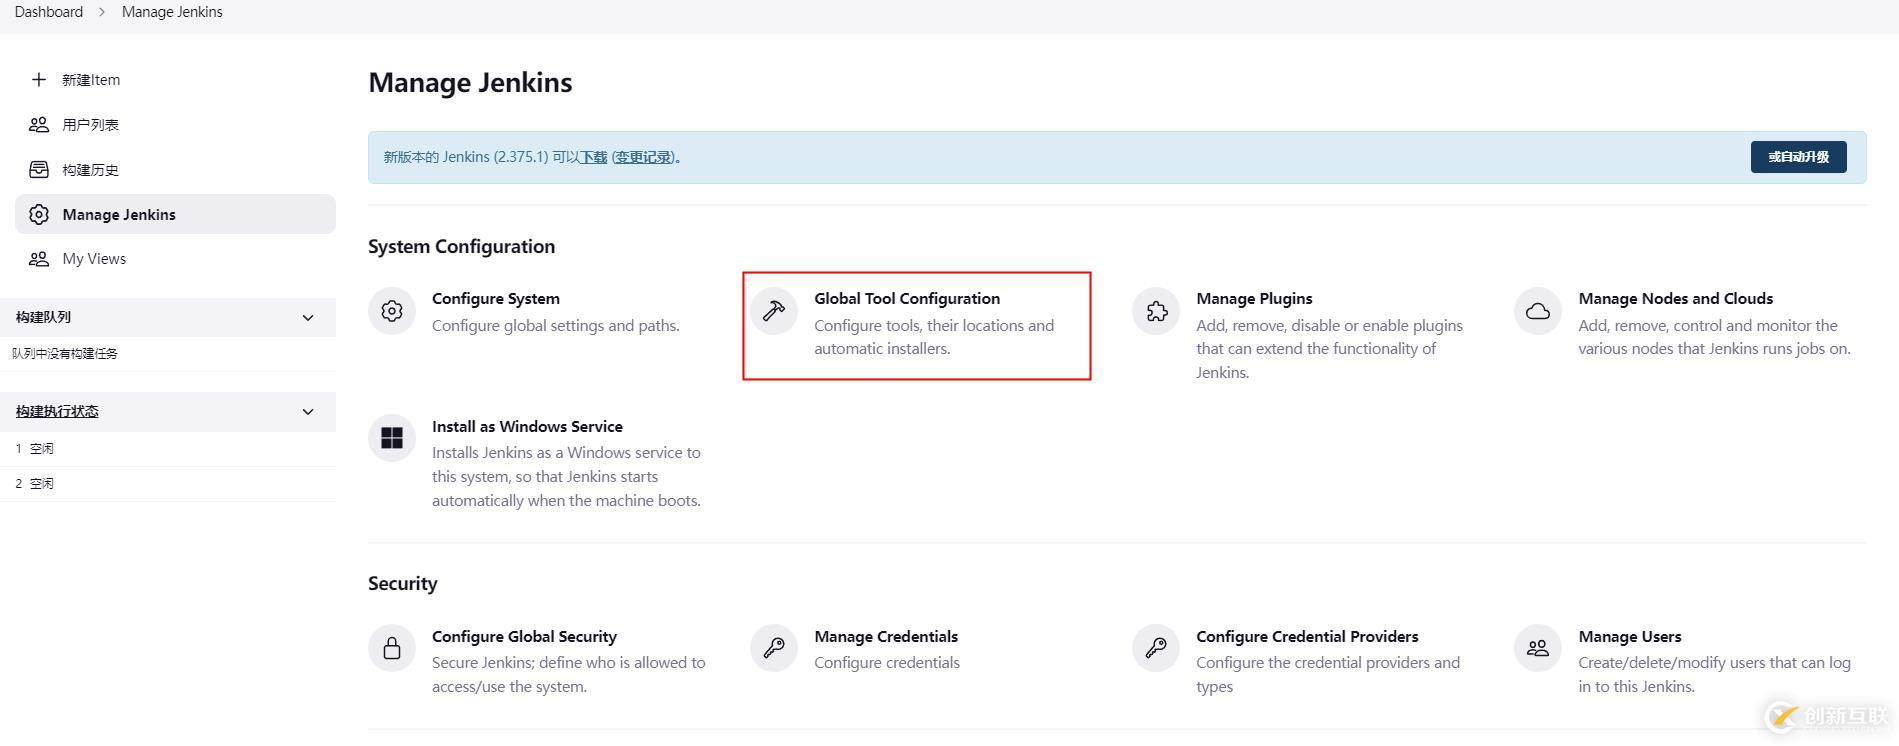Open 构建历史 build history in sidebar
This screenshot has height=746, width=1899.
90,170
